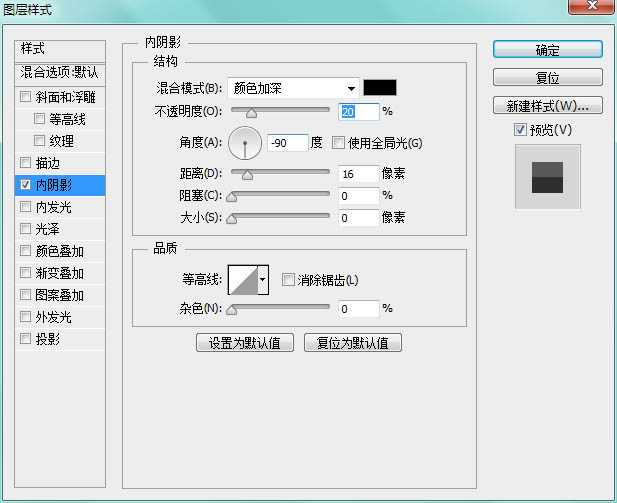Click 复位为默认值 button
The width and height of the screenshot is (617, 503).
pos(353,342)
